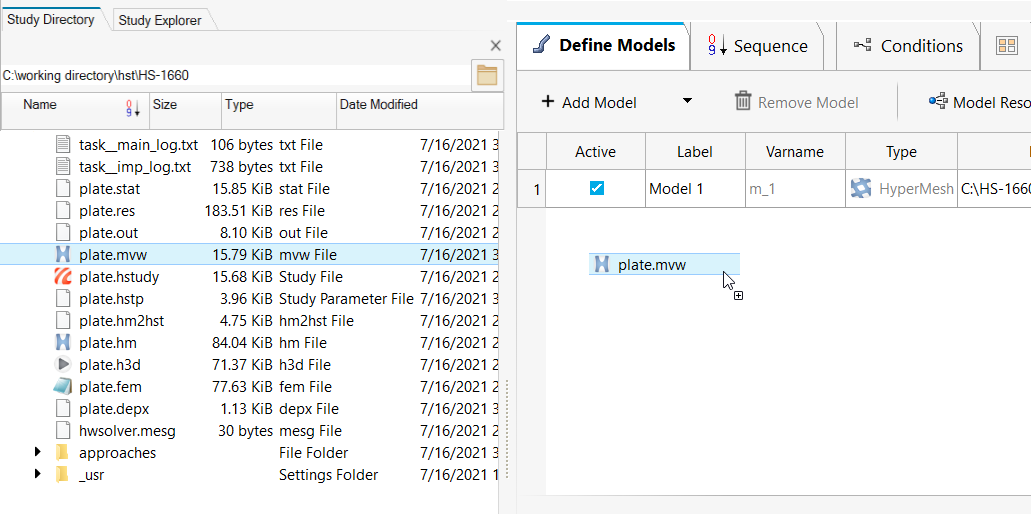The height and width of the screenshot is (514, 1031).
Task: Close the Study Directory panel
Action: 495,46
